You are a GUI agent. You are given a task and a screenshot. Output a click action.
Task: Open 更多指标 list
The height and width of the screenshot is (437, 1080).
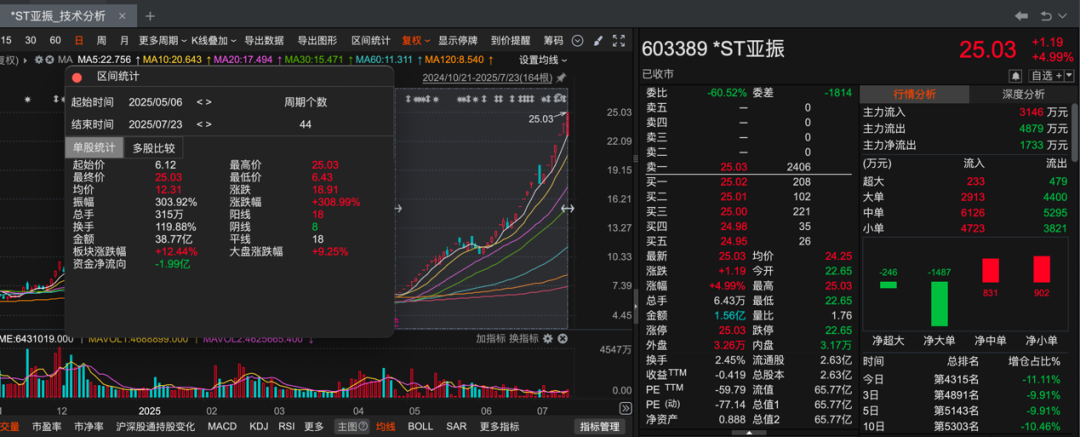pyautogui.click(x=499, y=427)
